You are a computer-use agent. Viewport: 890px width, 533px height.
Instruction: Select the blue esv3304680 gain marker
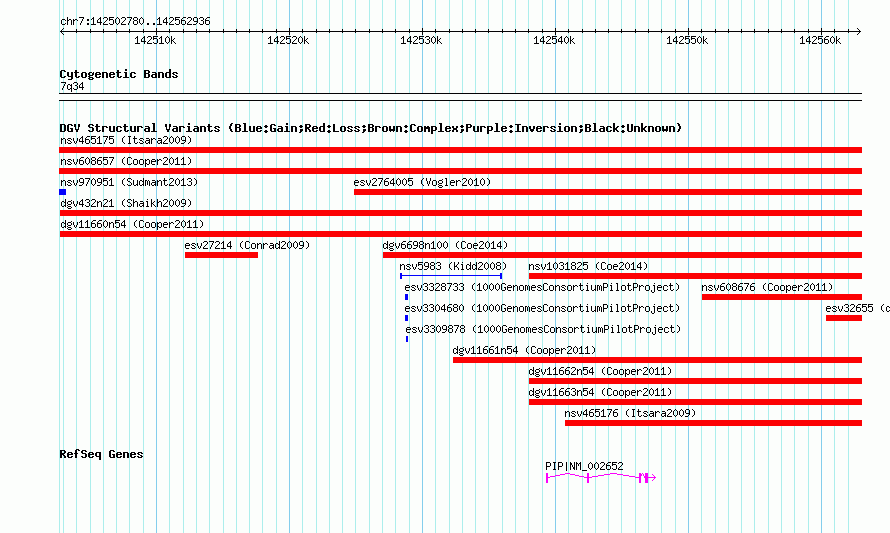click(406, 318)
